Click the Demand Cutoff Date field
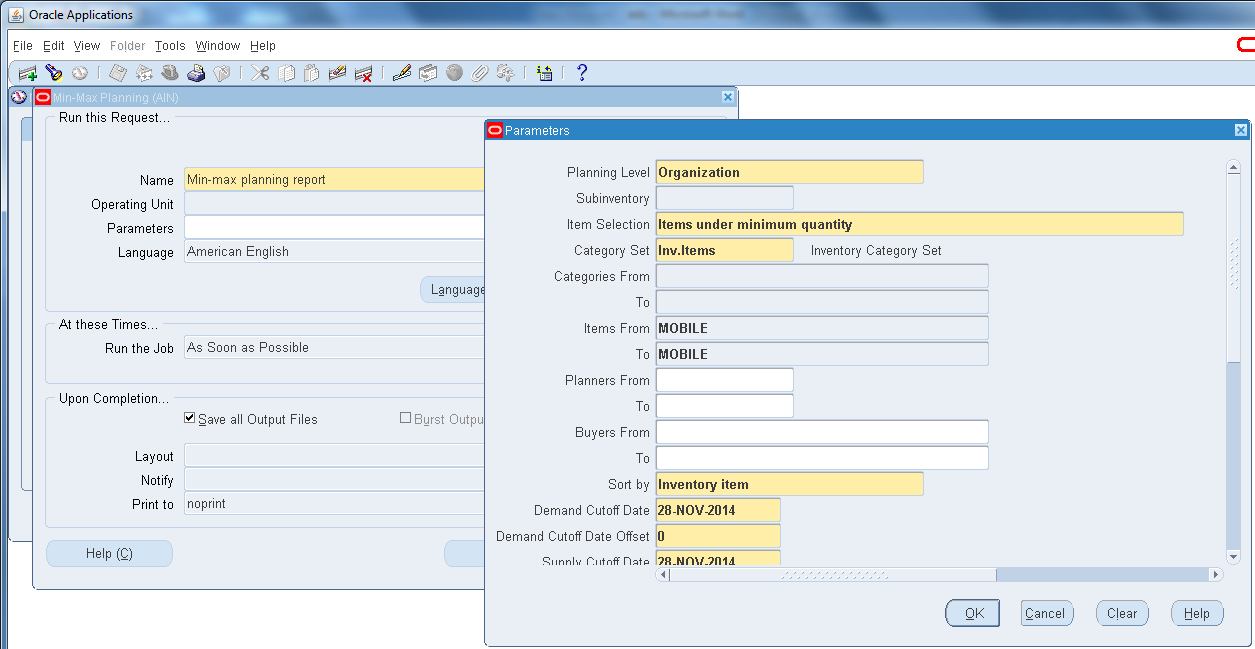Viewport: 1255px width, 649px height. [x=717, y=510]
